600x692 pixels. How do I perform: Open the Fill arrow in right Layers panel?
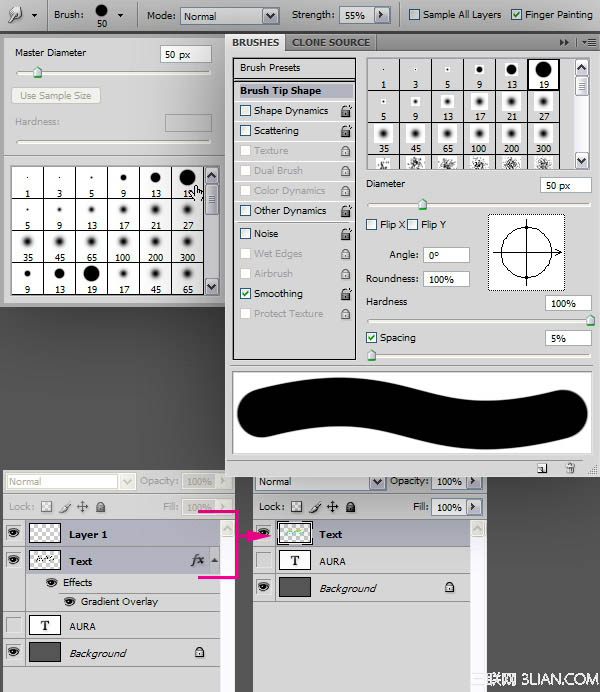tap(473, 507)
